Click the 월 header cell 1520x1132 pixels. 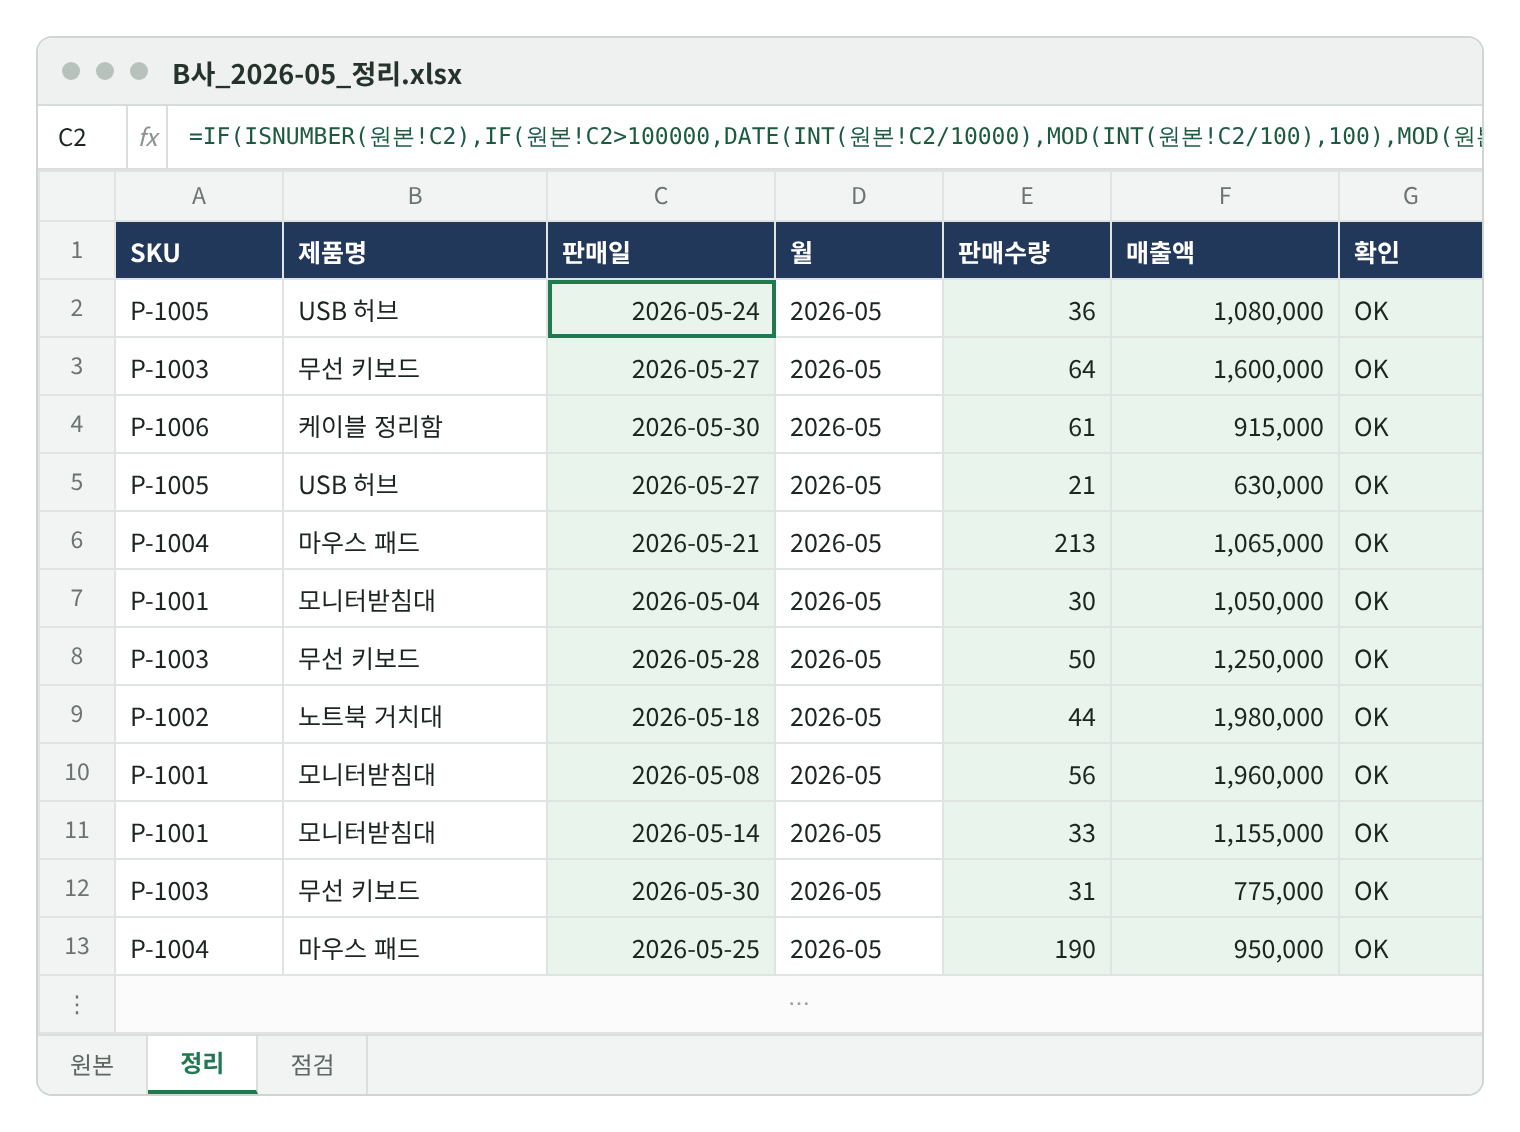(x=859, y=250)
